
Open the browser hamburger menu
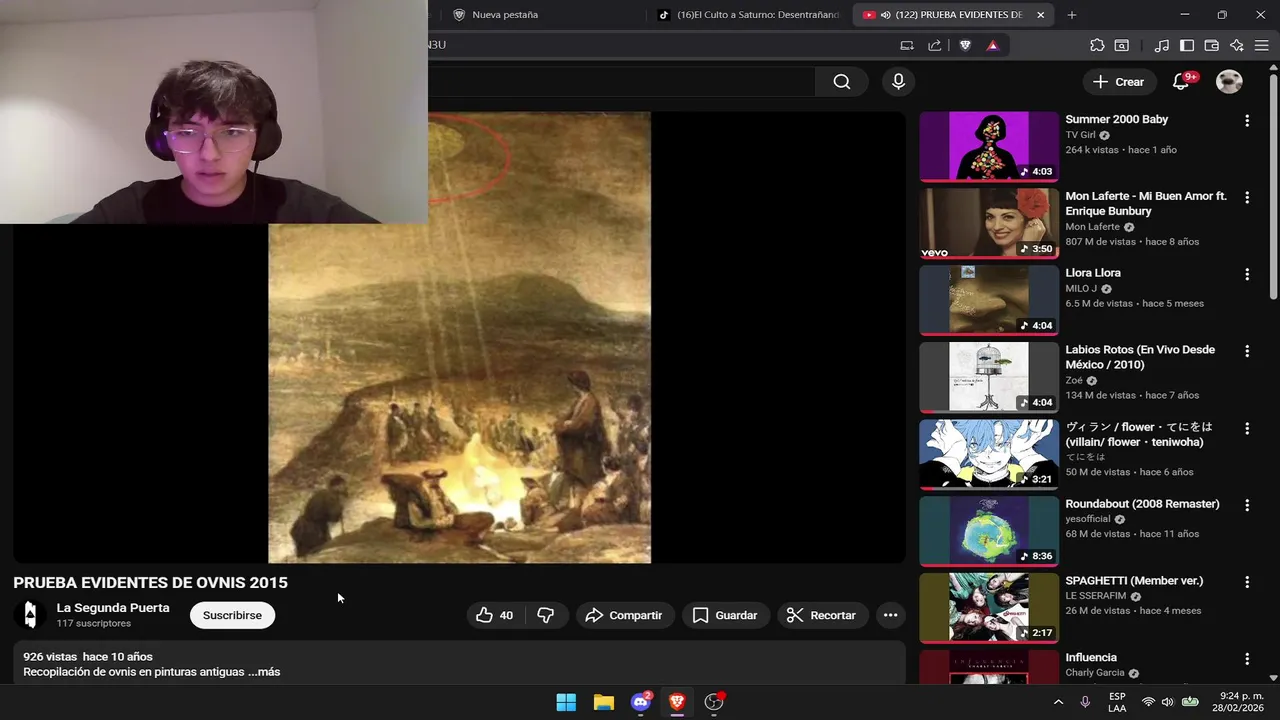pos(1262,45)
